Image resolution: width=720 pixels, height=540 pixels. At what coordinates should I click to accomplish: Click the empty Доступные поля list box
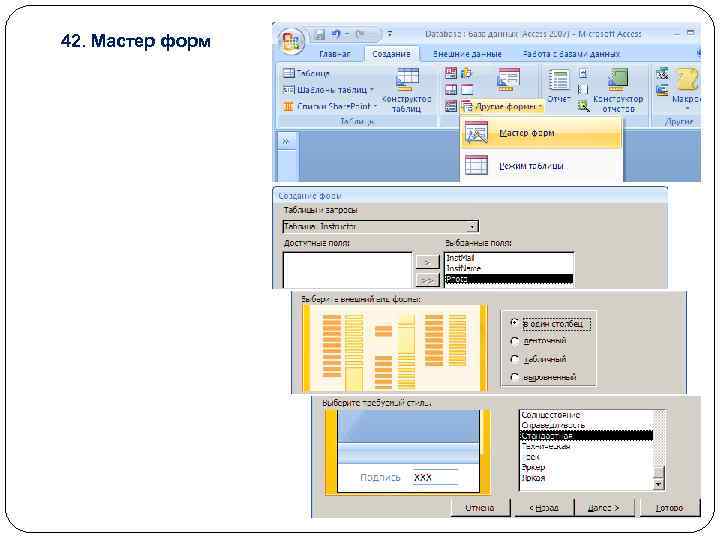tap(347, 270)
